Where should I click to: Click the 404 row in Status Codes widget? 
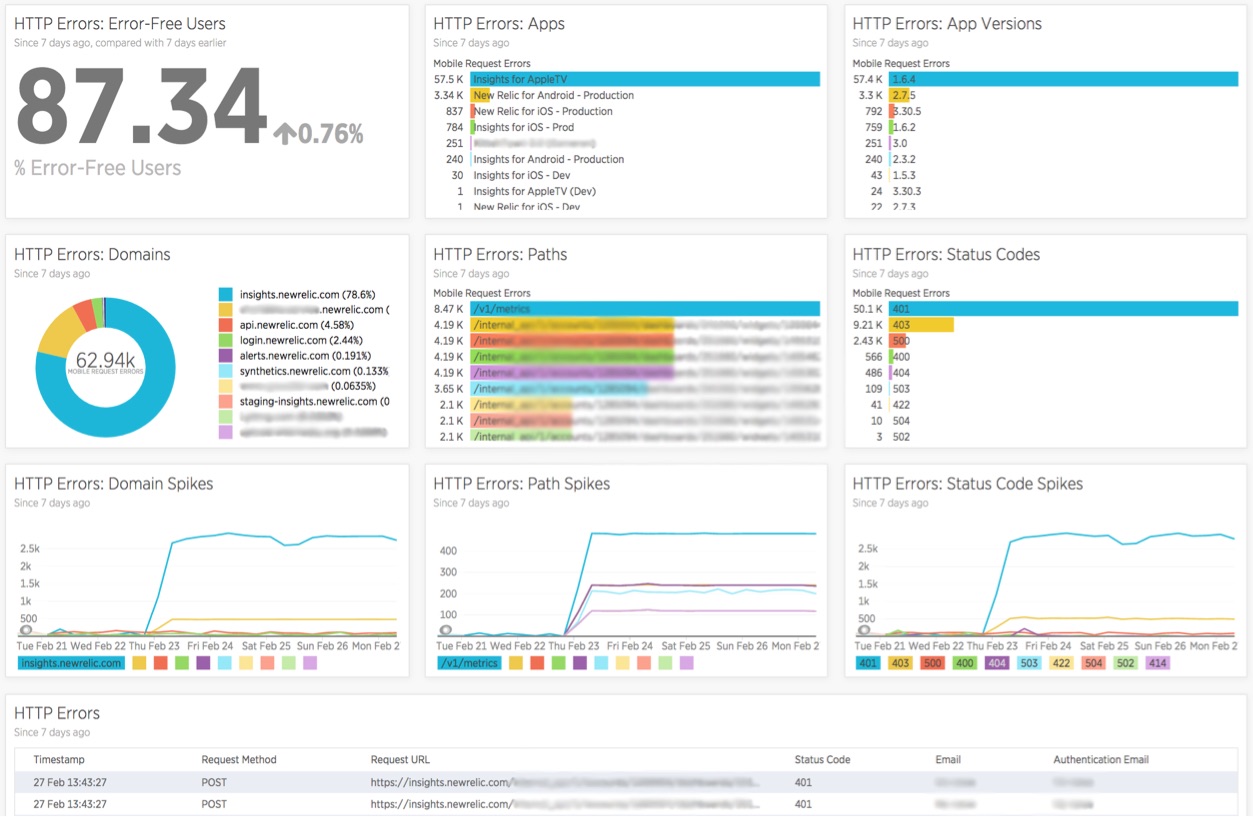(x=1045, y=373)
